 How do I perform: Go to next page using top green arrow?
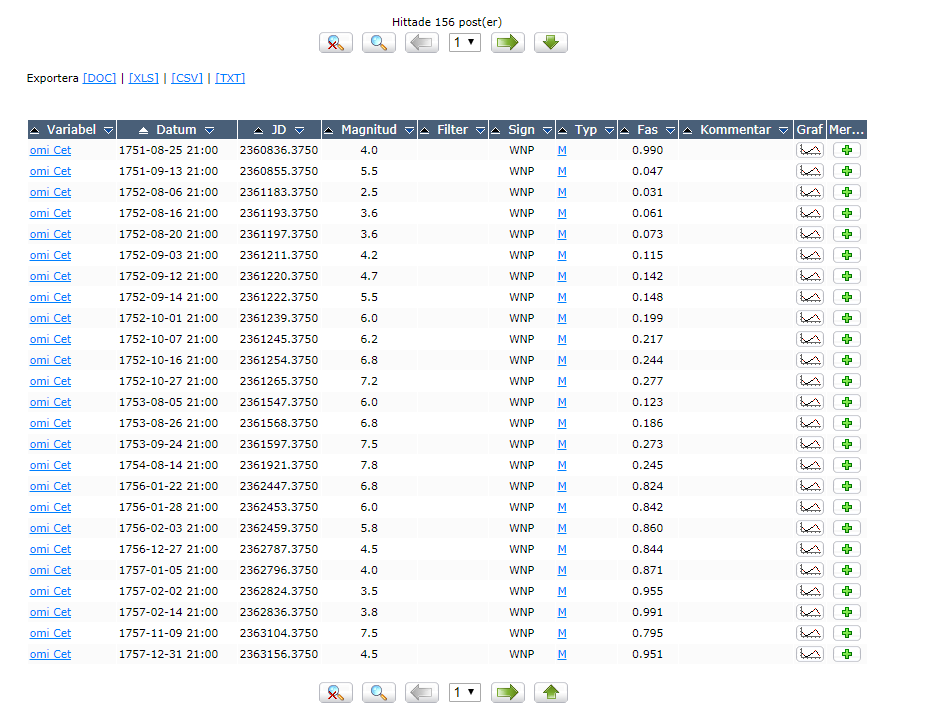508,43
